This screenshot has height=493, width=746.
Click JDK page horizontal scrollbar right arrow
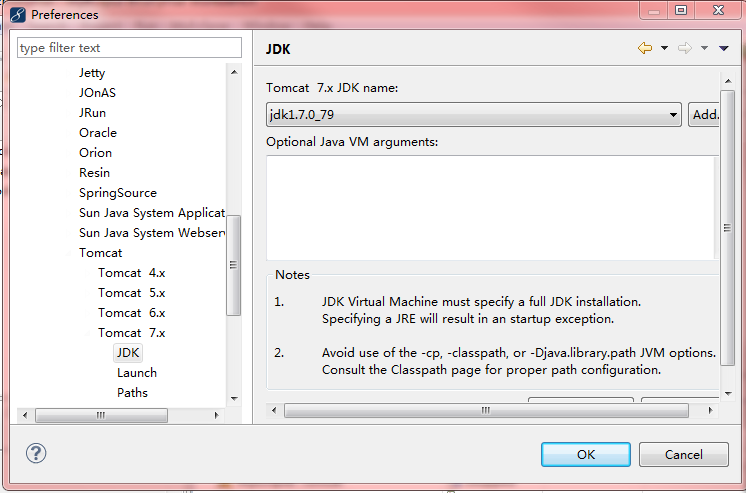click(x=710, y=410)
